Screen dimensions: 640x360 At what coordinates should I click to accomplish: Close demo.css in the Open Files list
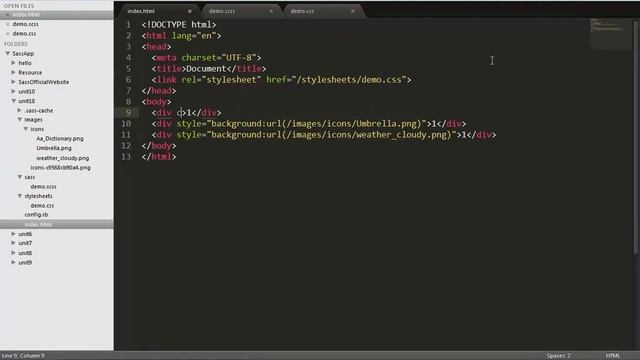click(x=8, y=33)
